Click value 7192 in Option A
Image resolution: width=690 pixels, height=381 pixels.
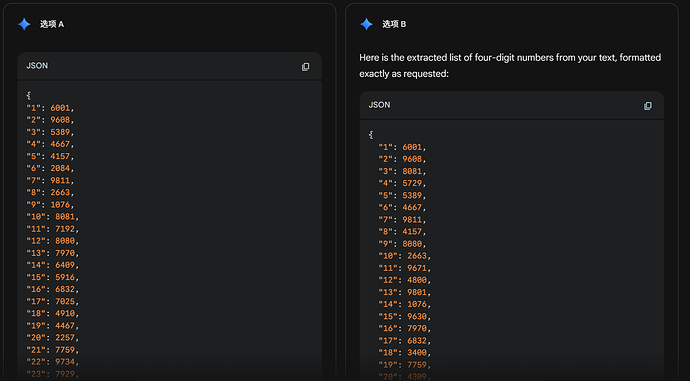tap(65, 229)
